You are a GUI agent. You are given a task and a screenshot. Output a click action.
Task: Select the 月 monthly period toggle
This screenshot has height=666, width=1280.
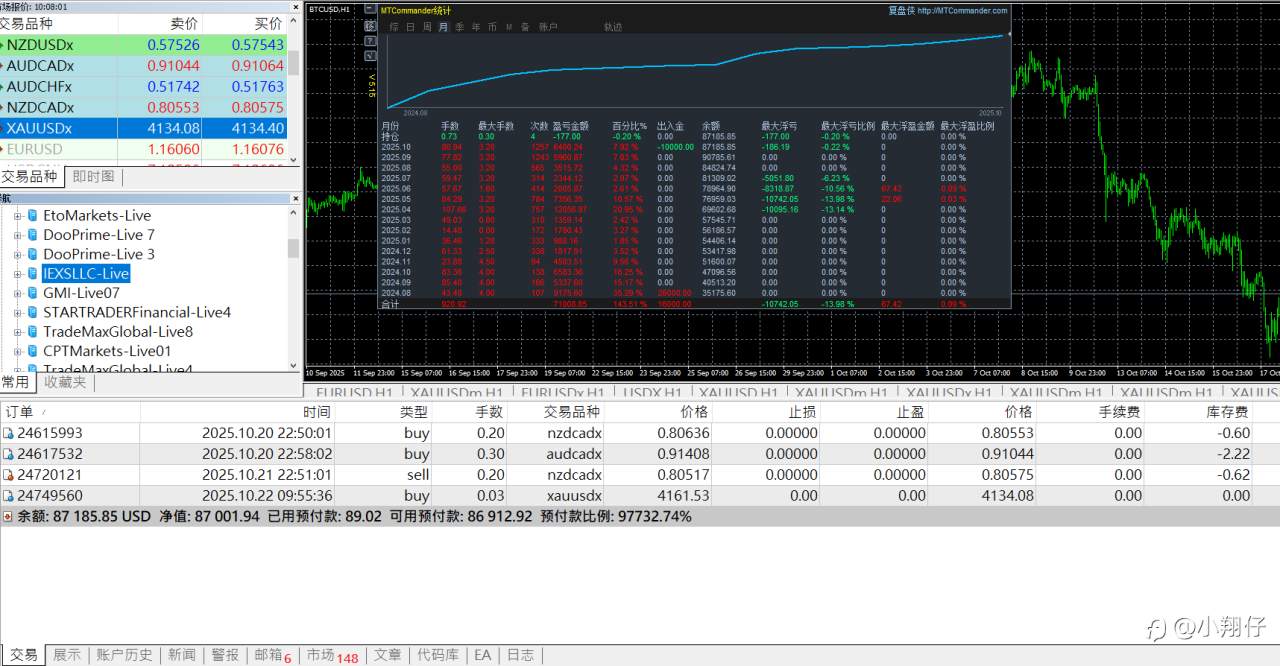(x=443, y=27)
